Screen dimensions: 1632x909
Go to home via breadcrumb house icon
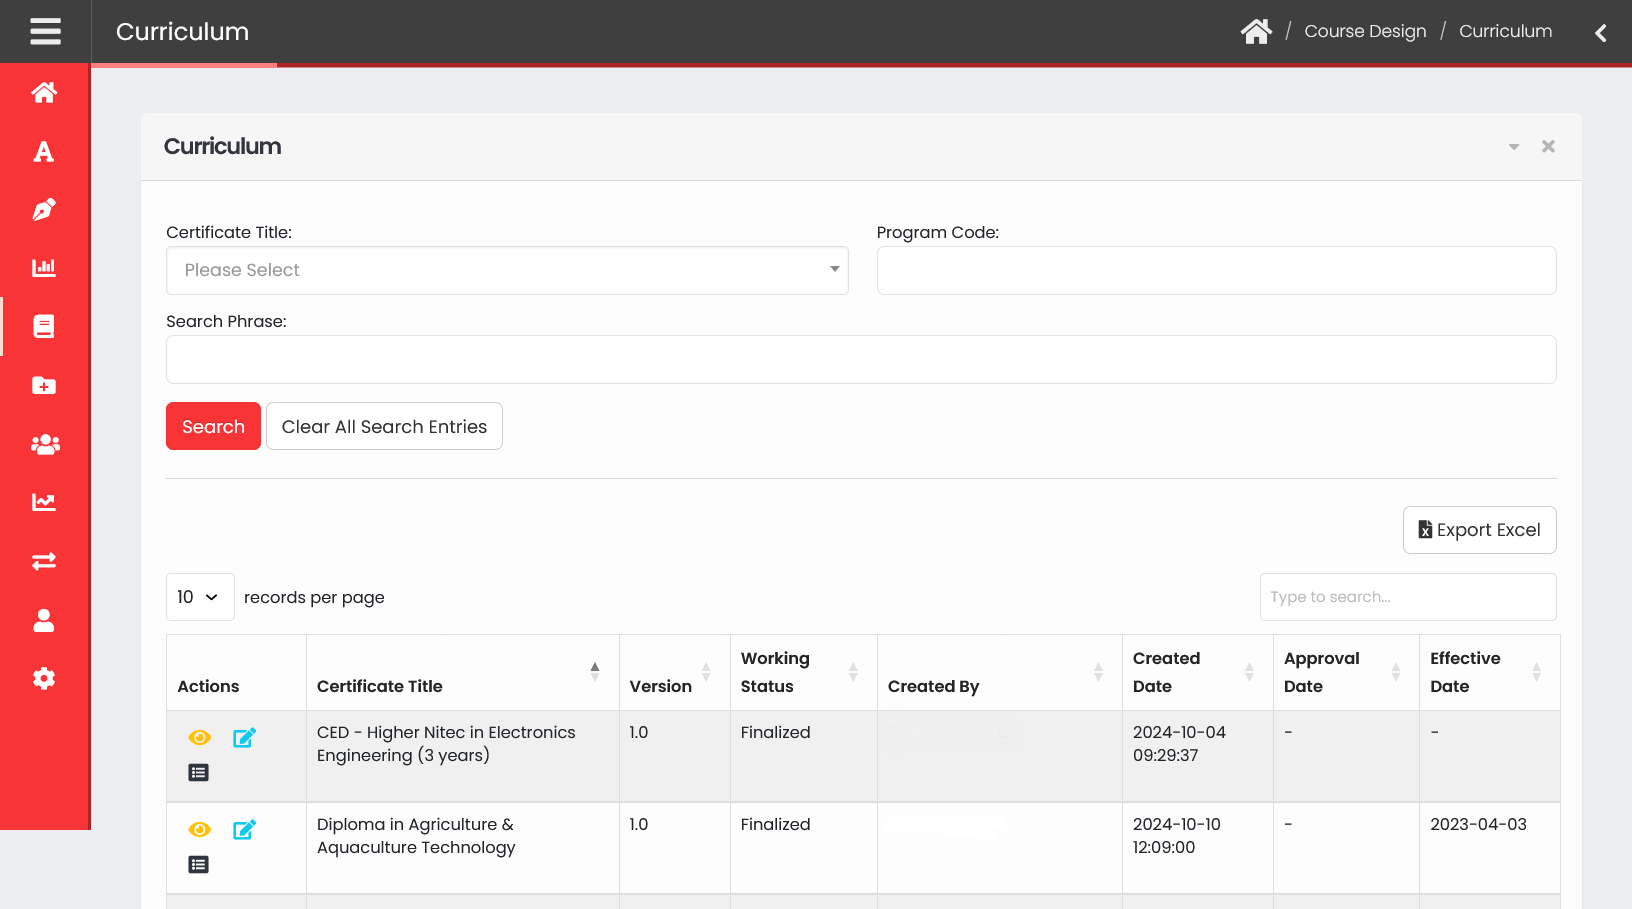[x=1256, y=31]
